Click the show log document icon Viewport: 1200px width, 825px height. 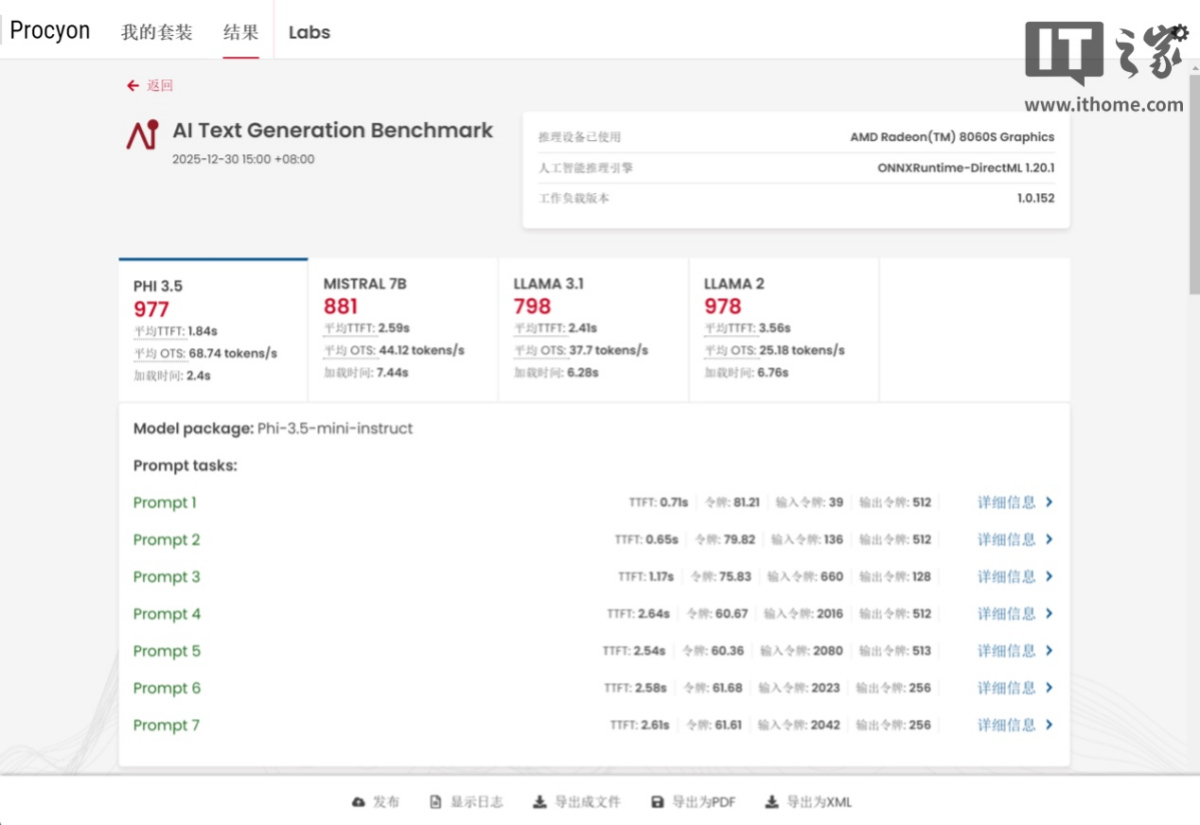point(435,802)
